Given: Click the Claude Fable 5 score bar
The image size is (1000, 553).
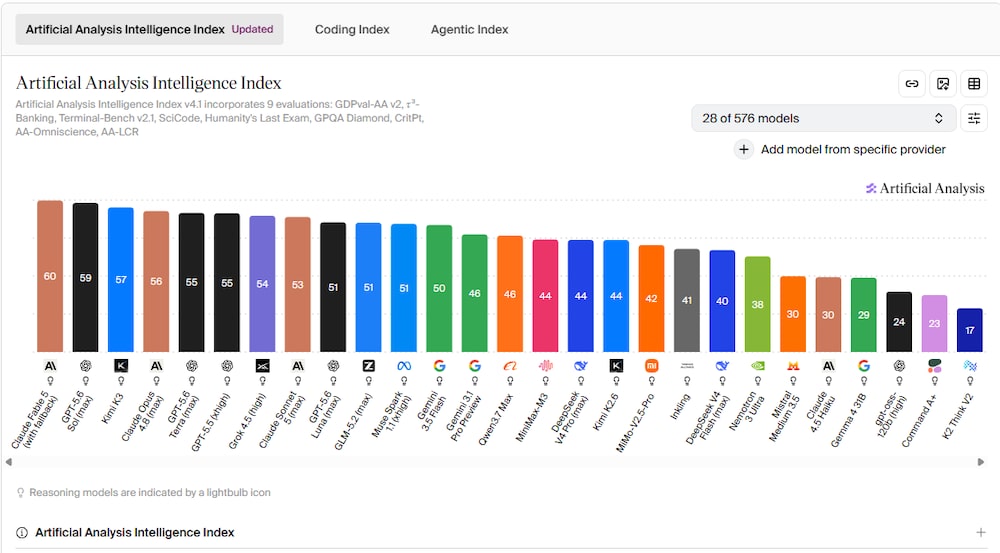Looking at the screenshot, I should [50, 276].
